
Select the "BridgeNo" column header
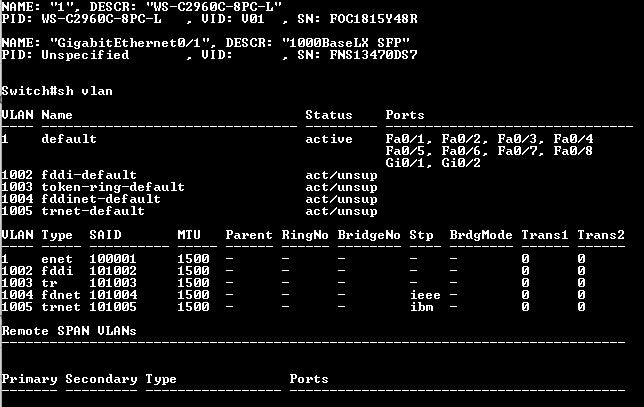point(369,235)
